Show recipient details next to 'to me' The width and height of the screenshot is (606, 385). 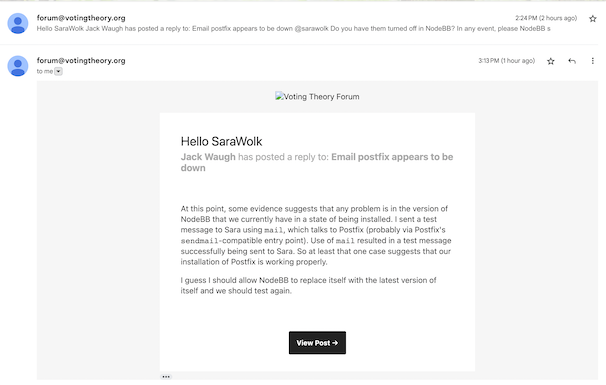tap(58, 72)
